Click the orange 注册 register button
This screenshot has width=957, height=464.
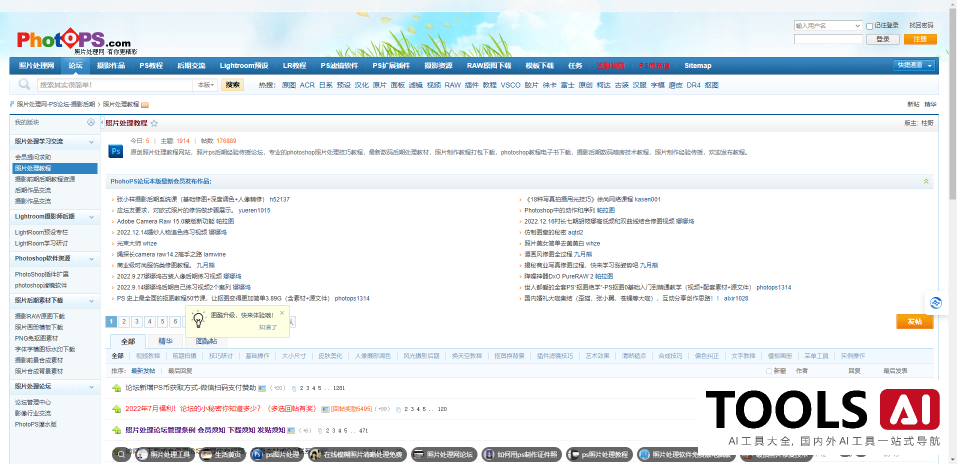[x=920, y=39]
